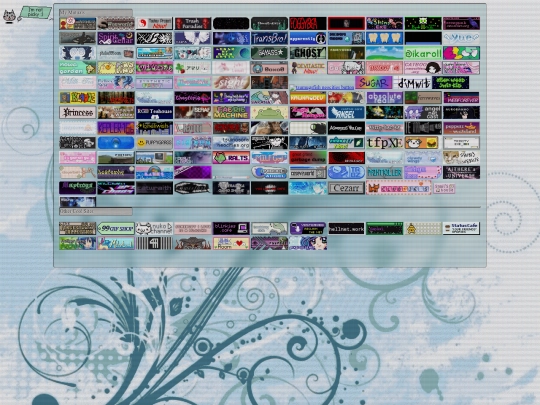Select the barcode 411 button

pyautogui.click(x=154, y=243)
